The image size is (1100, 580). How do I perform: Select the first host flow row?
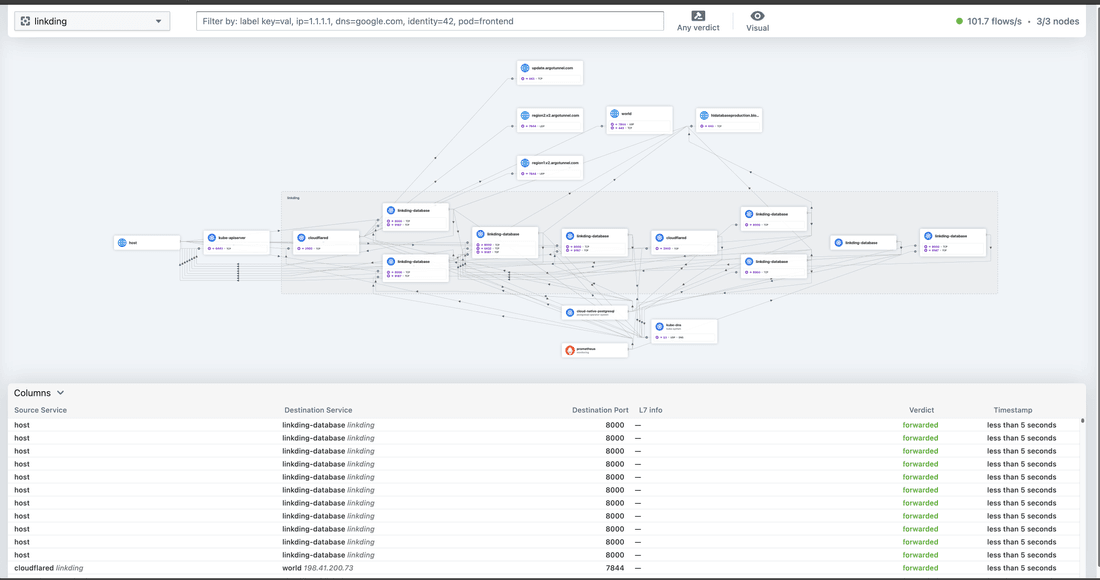(300, 425)
